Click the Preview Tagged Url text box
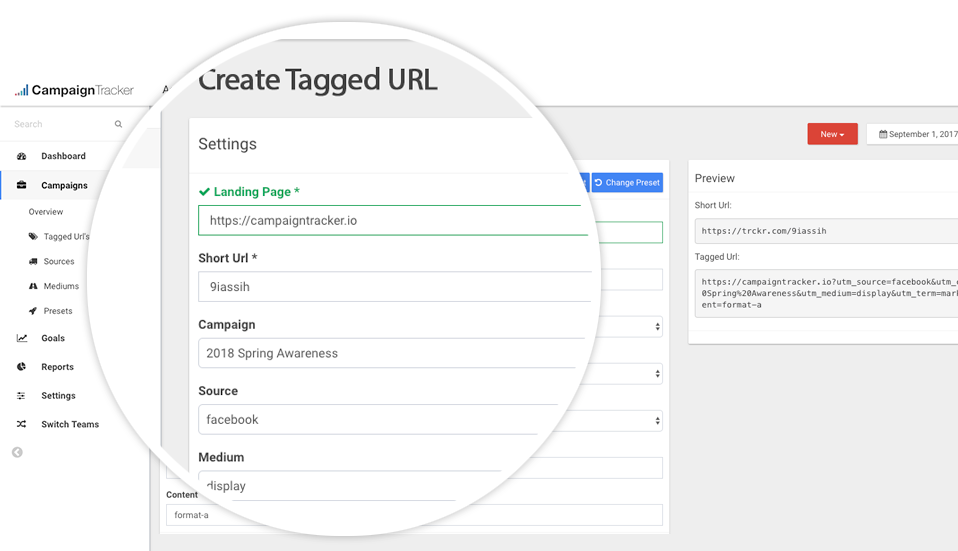 tap(826, 294)
